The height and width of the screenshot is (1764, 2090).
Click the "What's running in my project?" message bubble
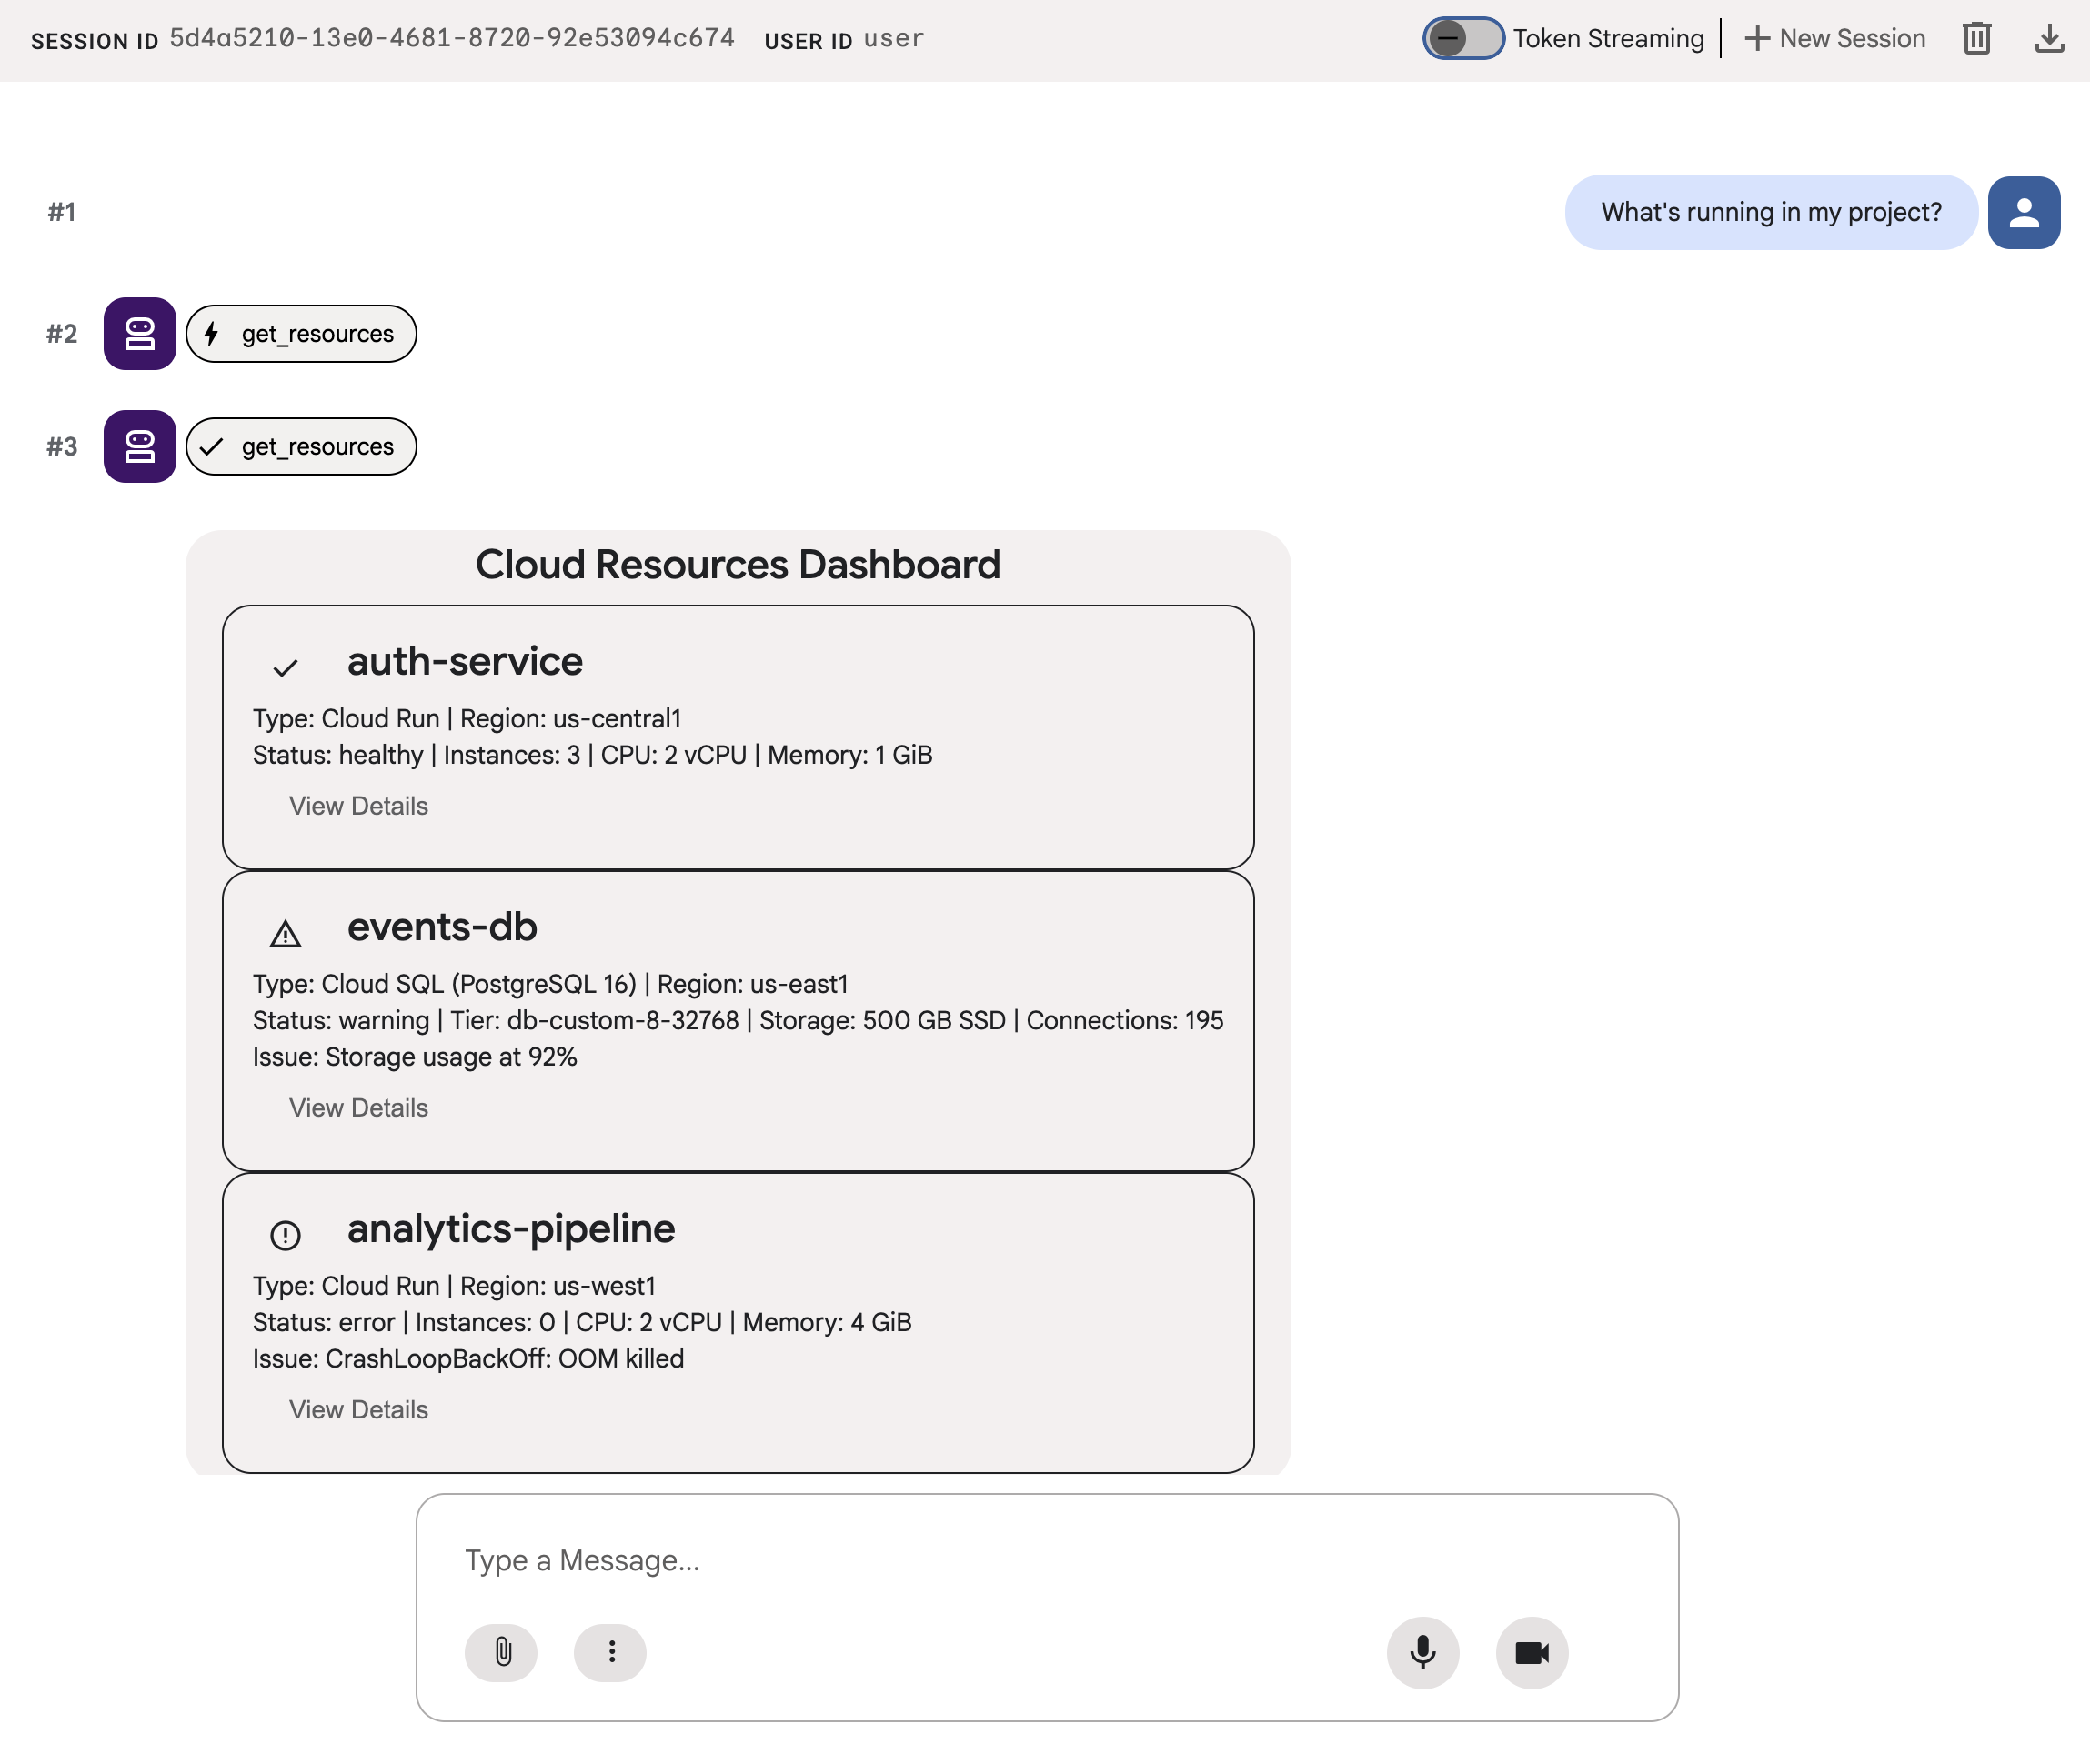(1770, 212)
